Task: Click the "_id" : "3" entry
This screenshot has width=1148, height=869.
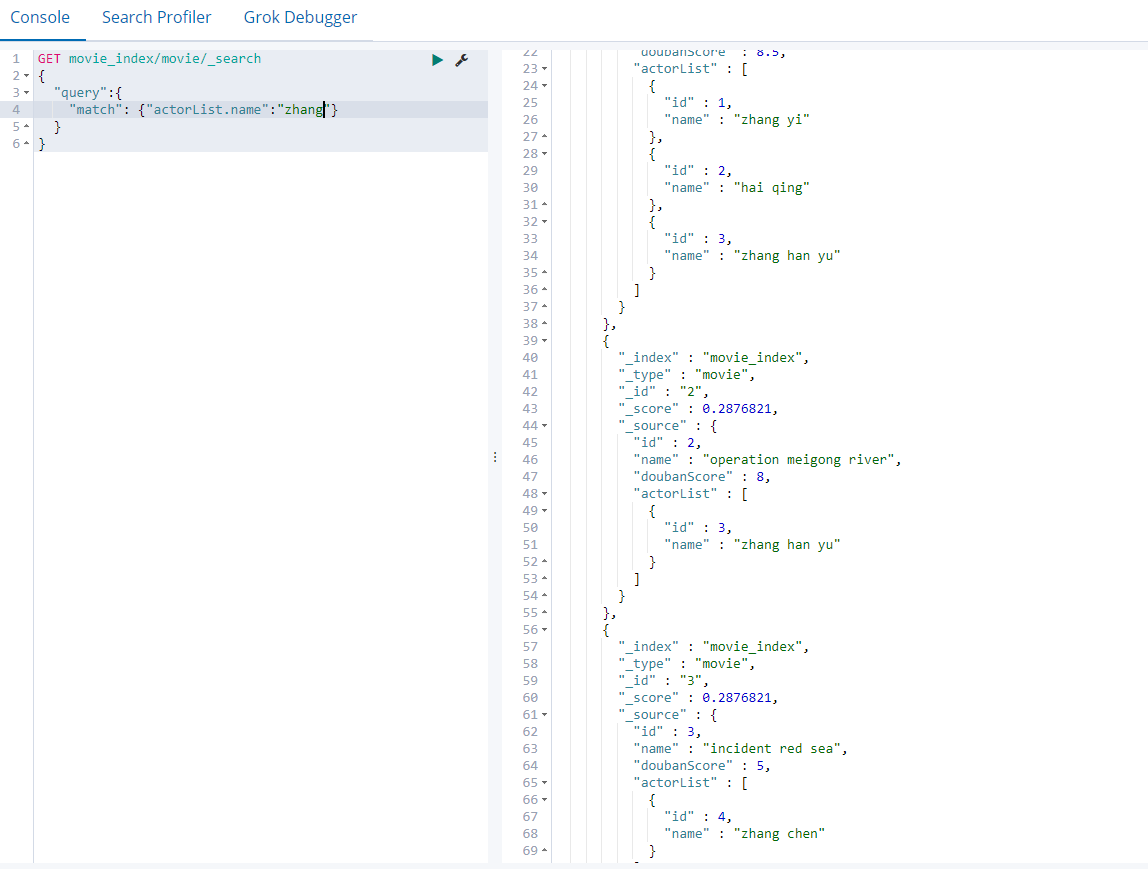Action: [663, 681]
